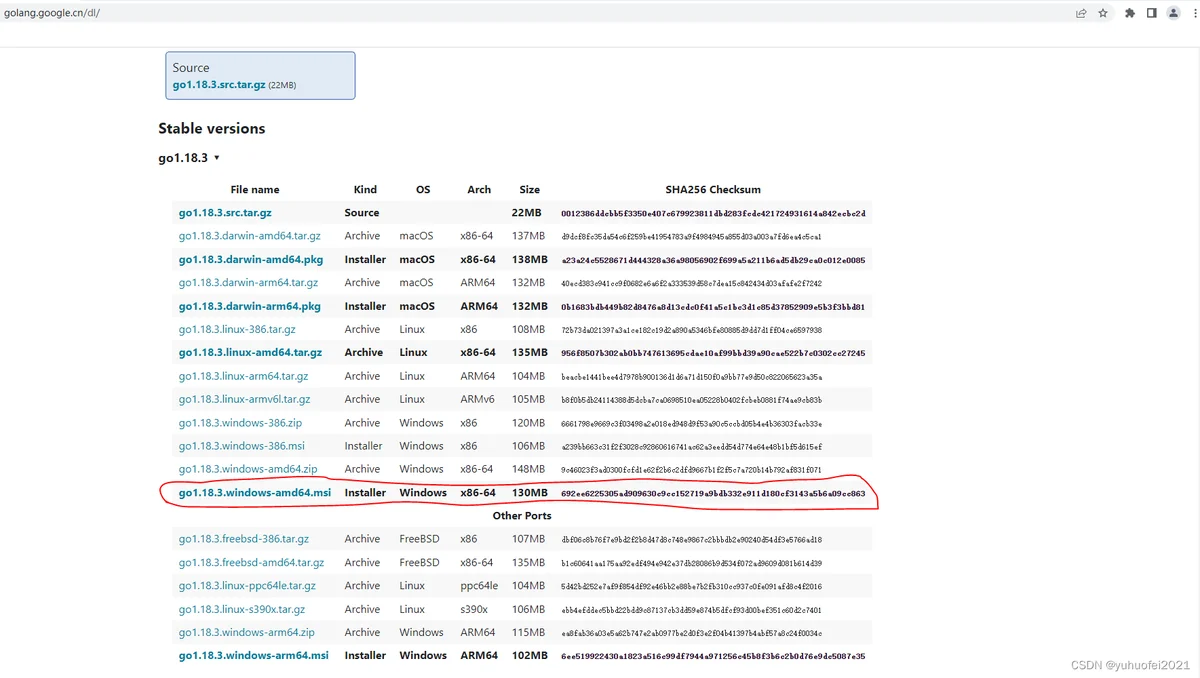Screen dimensions: 1200x678
Task: Click the share icon in address bar
Action: click(x=1081, y=13)
